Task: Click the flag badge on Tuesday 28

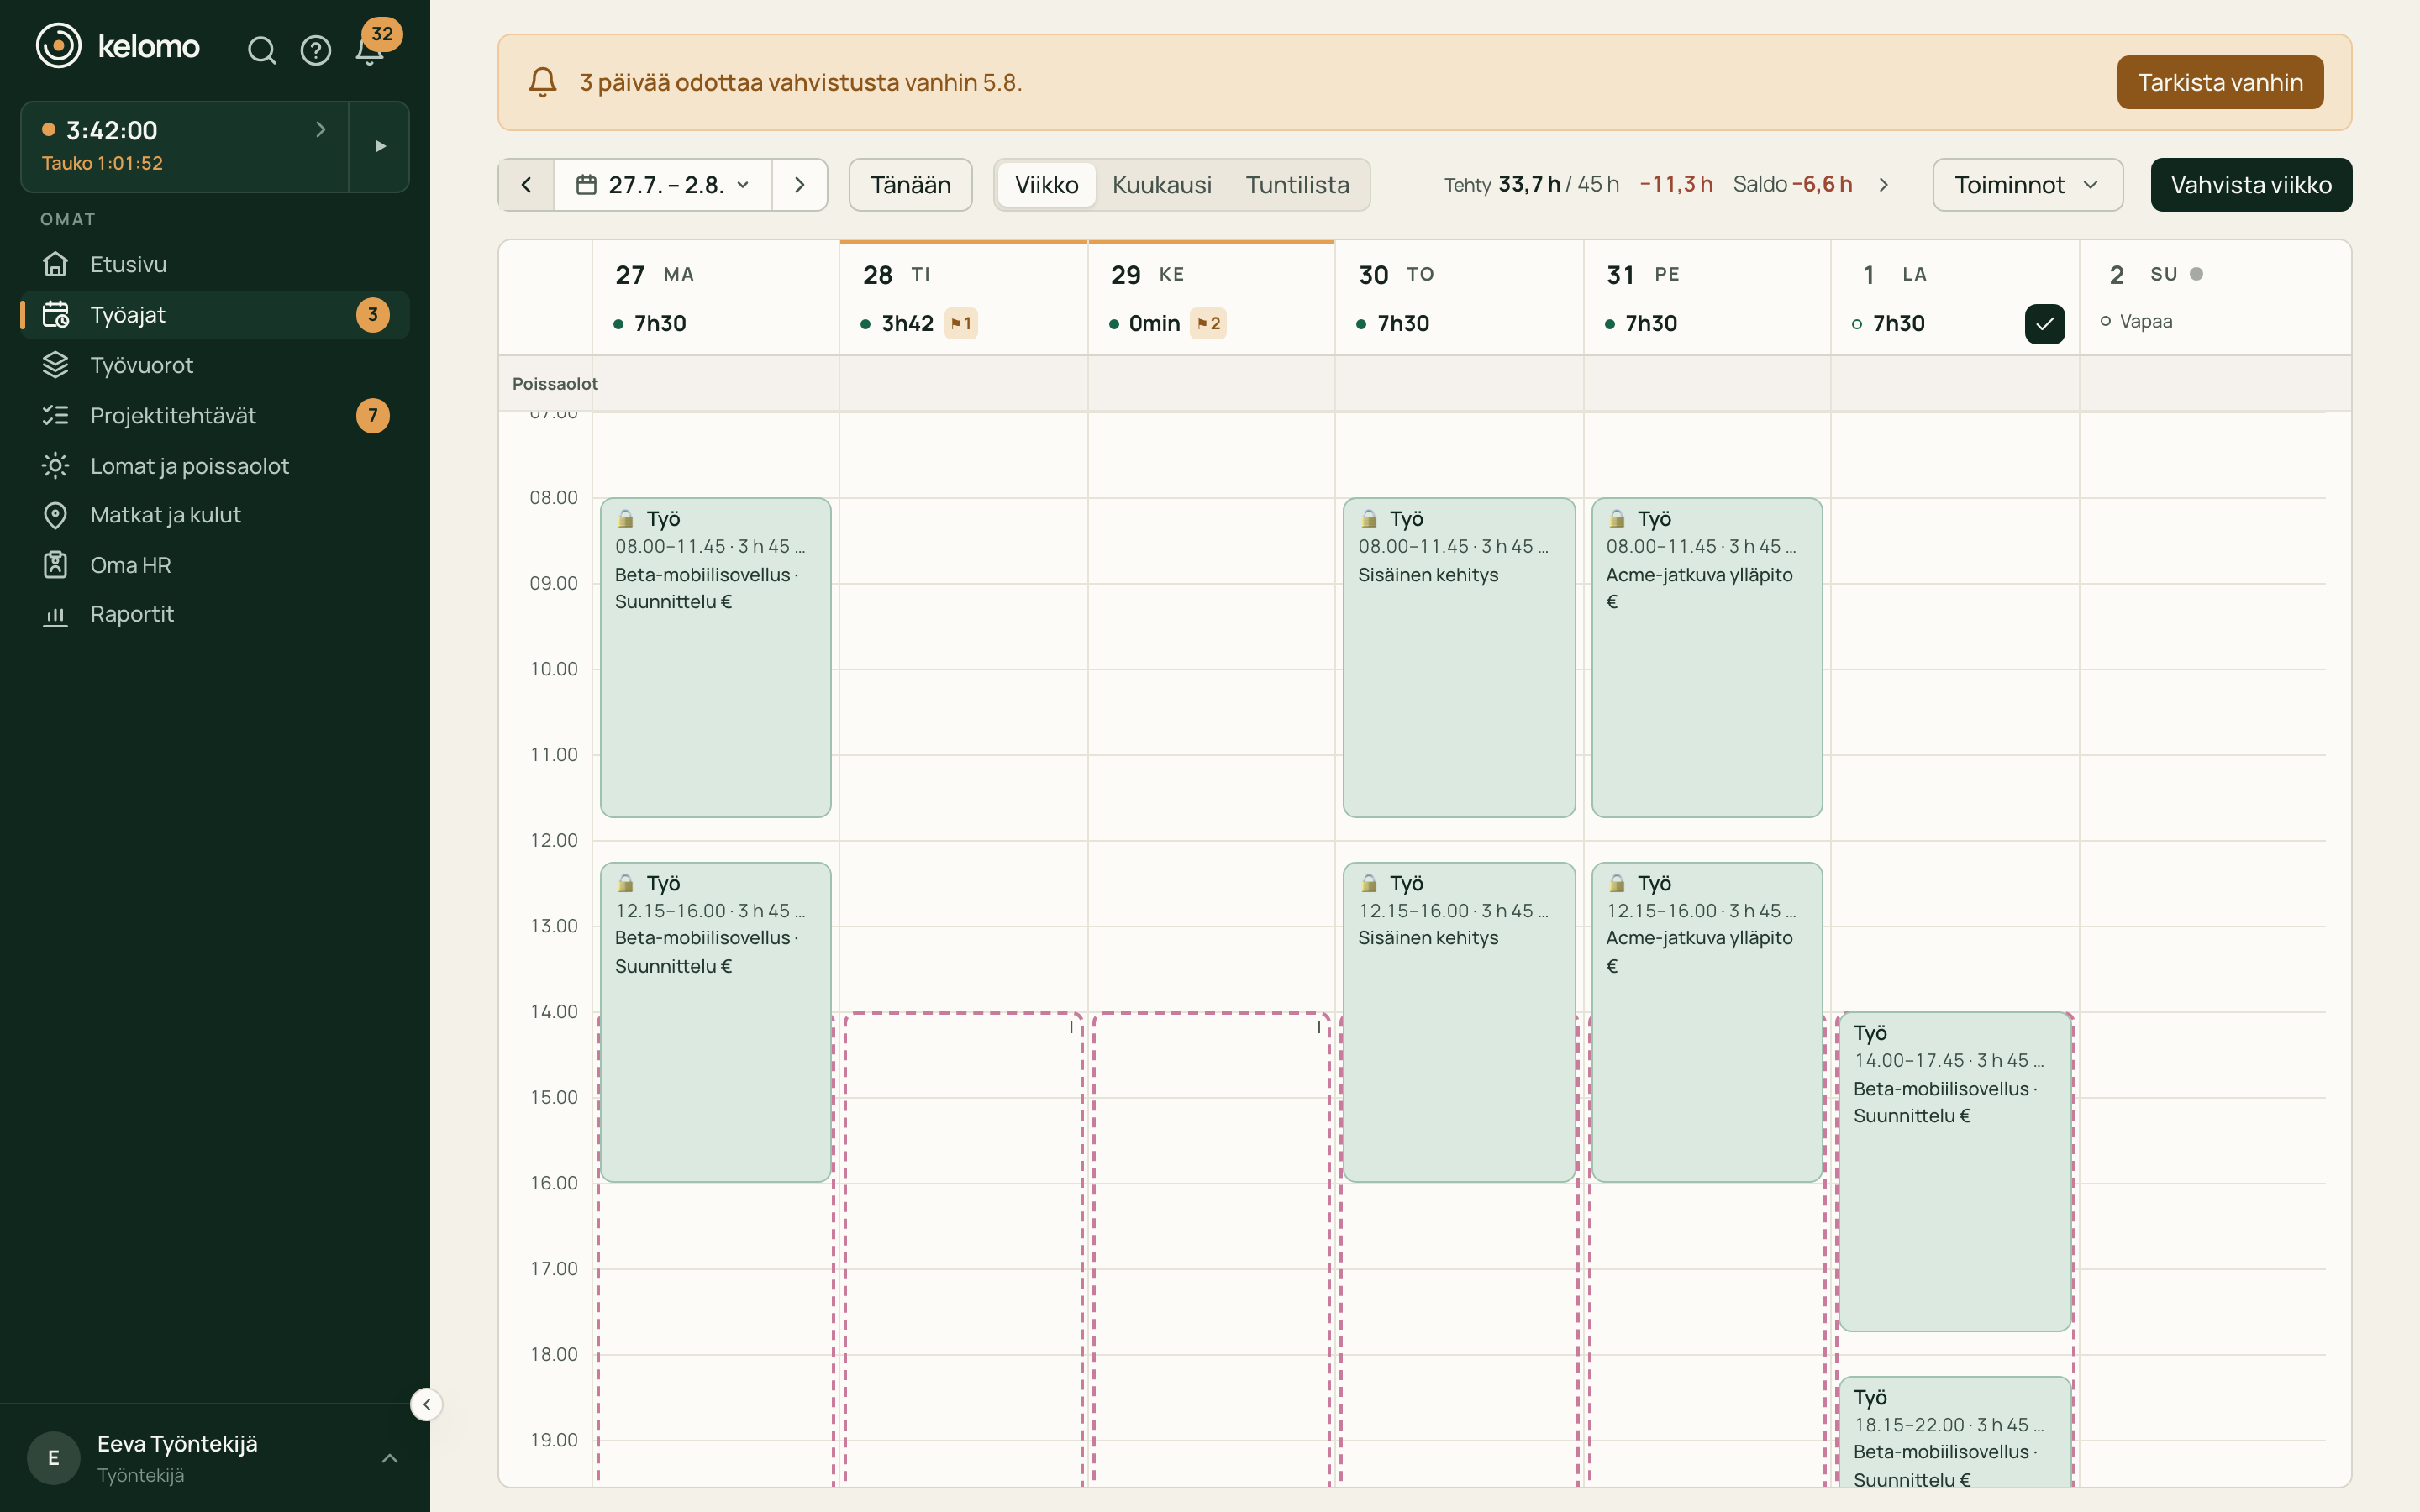Action: pos(961,324)
